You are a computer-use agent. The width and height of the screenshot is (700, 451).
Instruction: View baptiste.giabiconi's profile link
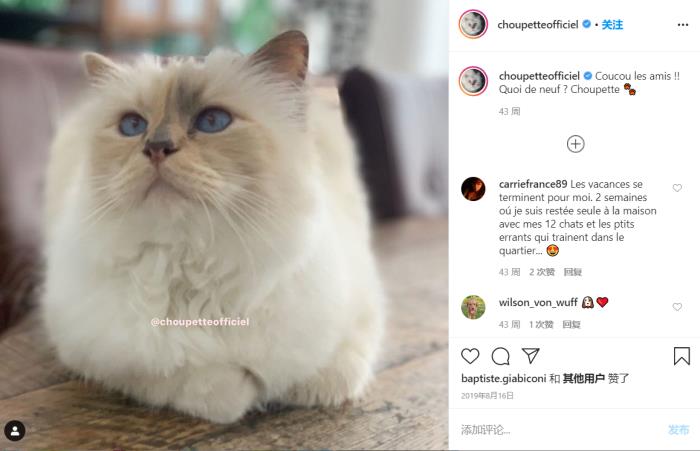tap(504, 379)
